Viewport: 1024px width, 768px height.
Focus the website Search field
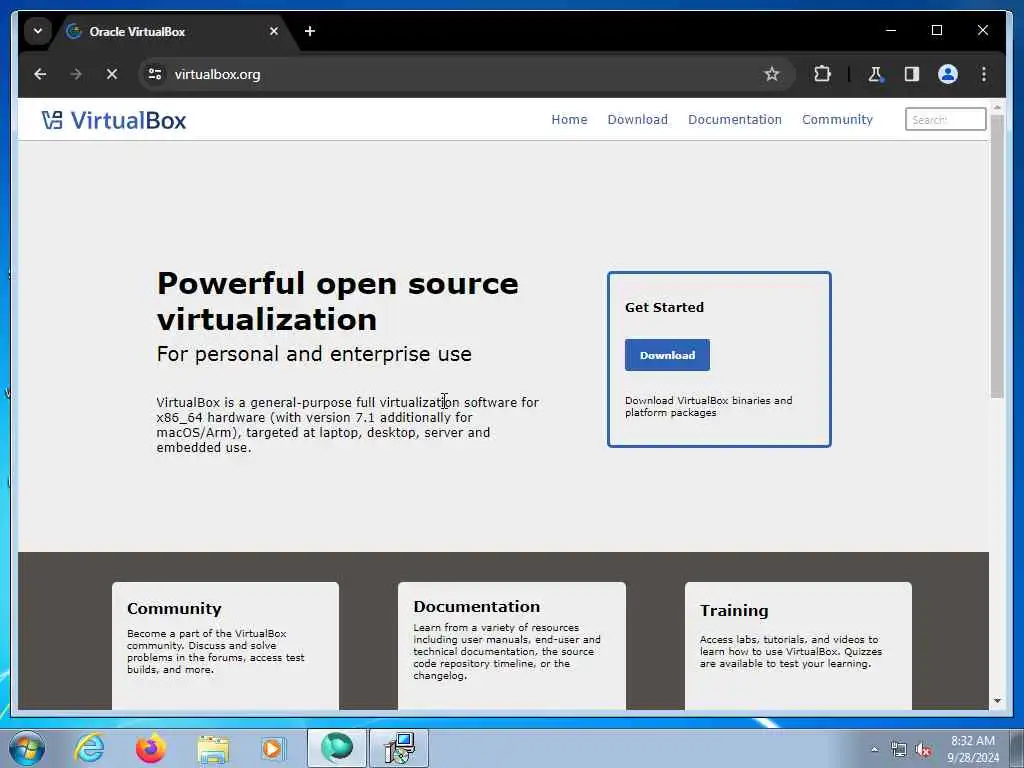pos(945,120)
